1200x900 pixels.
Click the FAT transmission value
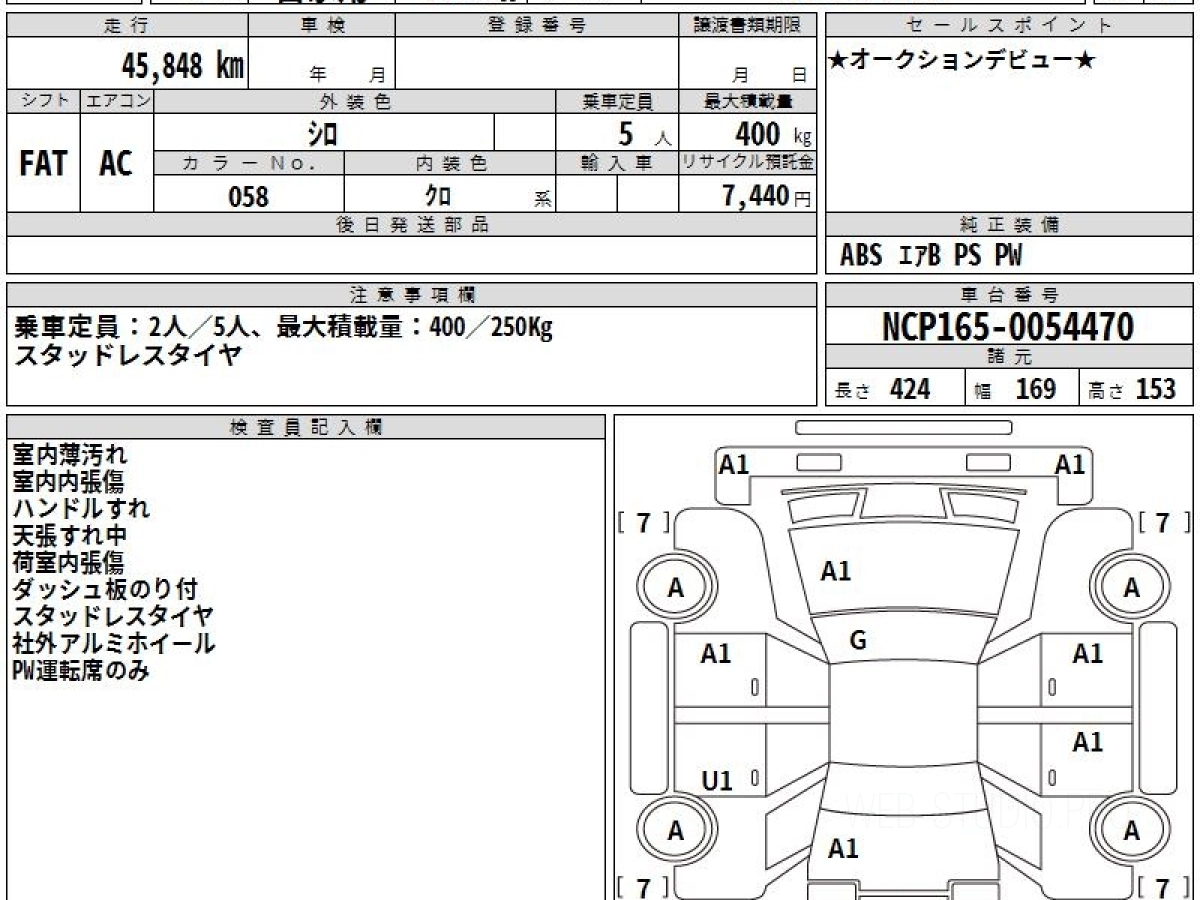(x=43, y=163)
